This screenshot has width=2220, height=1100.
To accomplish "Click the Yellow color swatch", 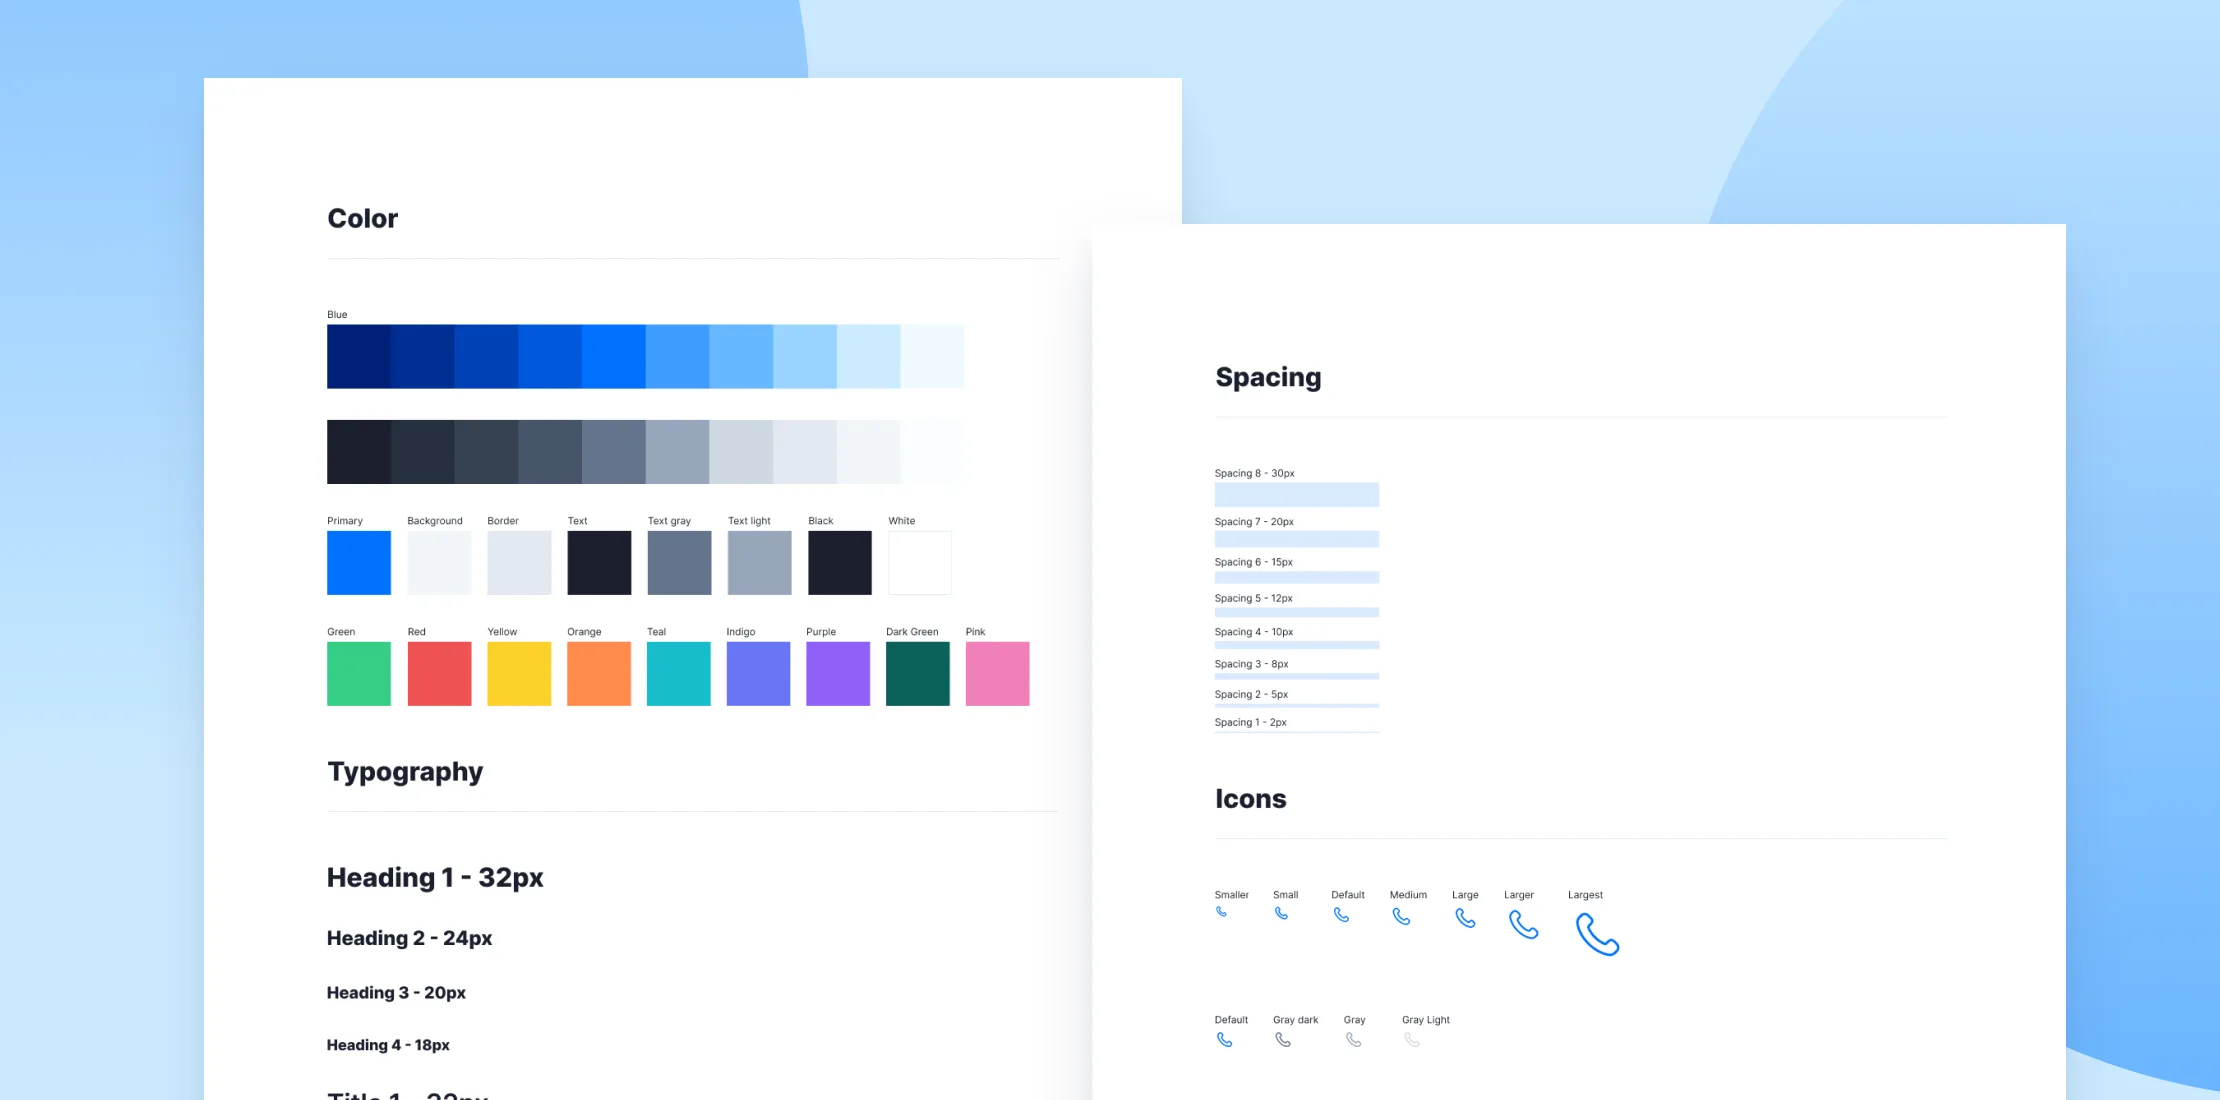I will (519, 674).
